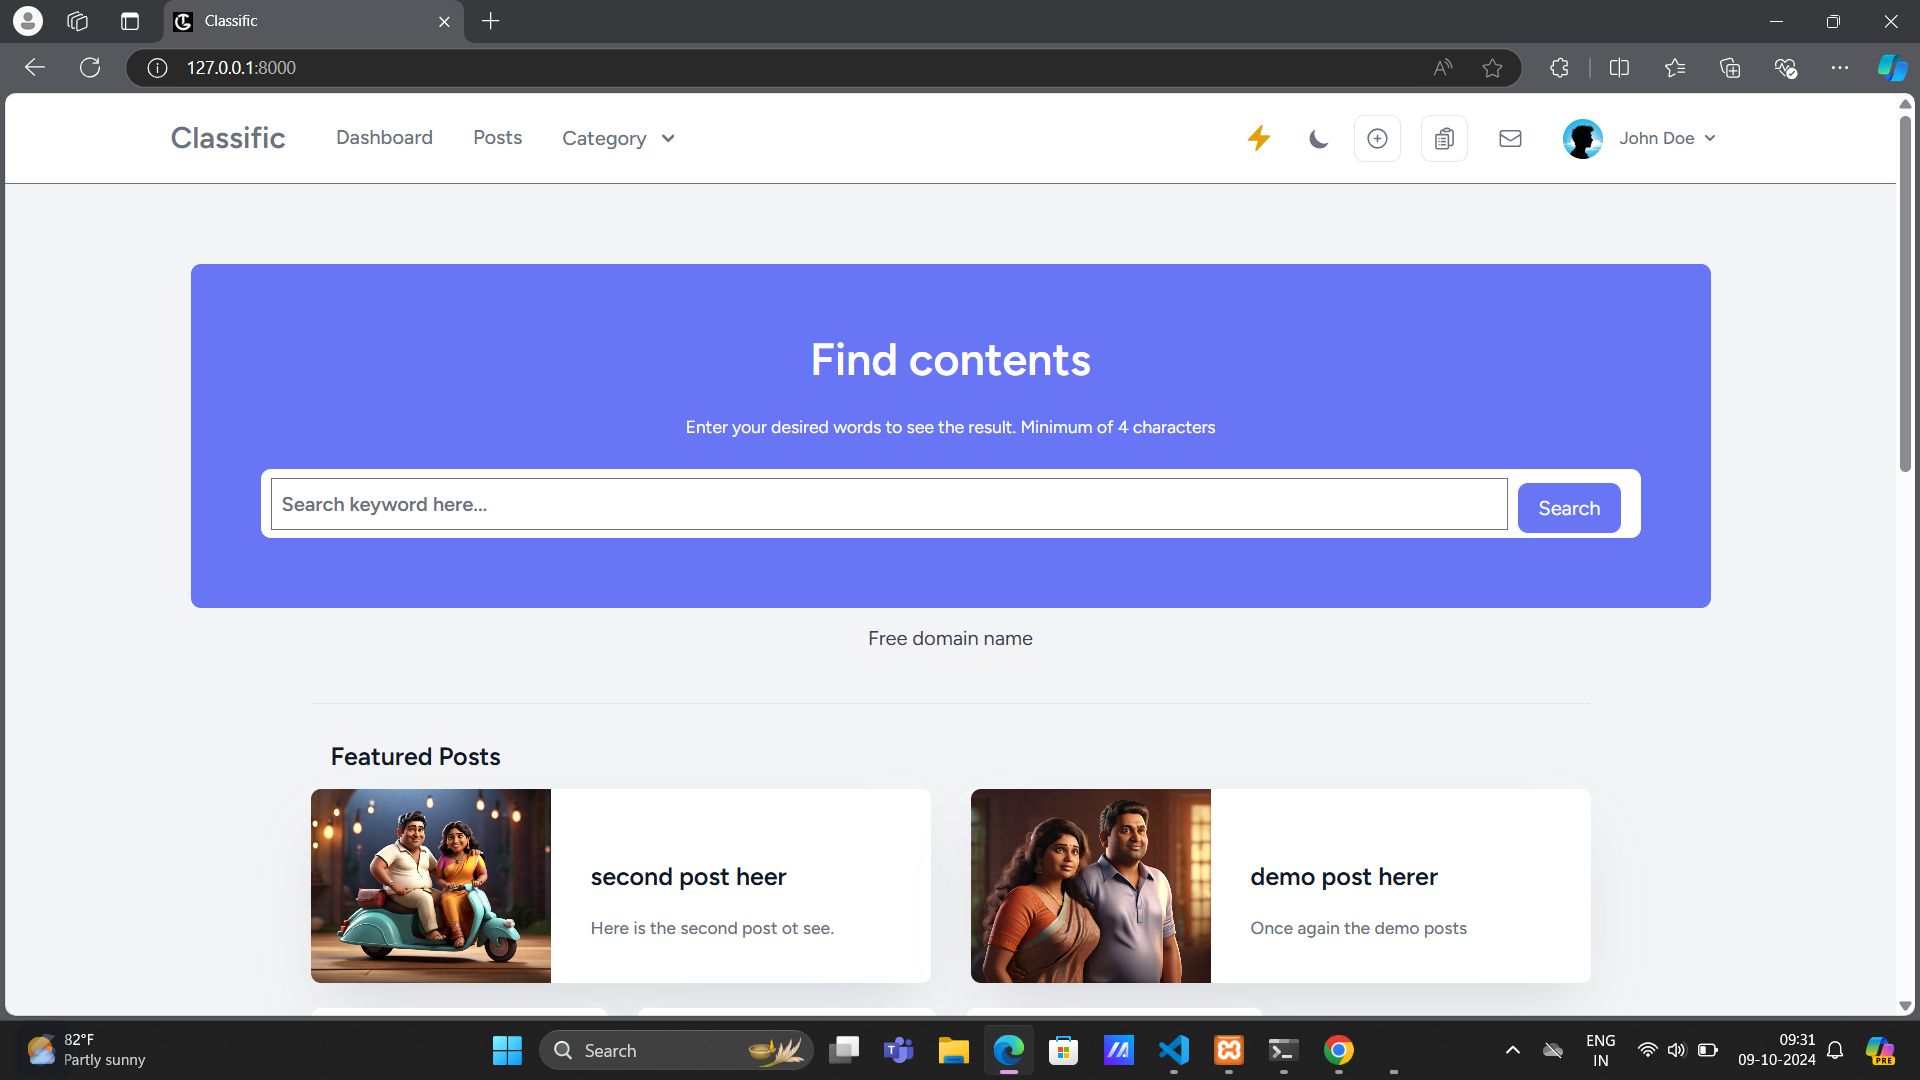
Task: Open the Dashboard nav link
Action: 384,137
